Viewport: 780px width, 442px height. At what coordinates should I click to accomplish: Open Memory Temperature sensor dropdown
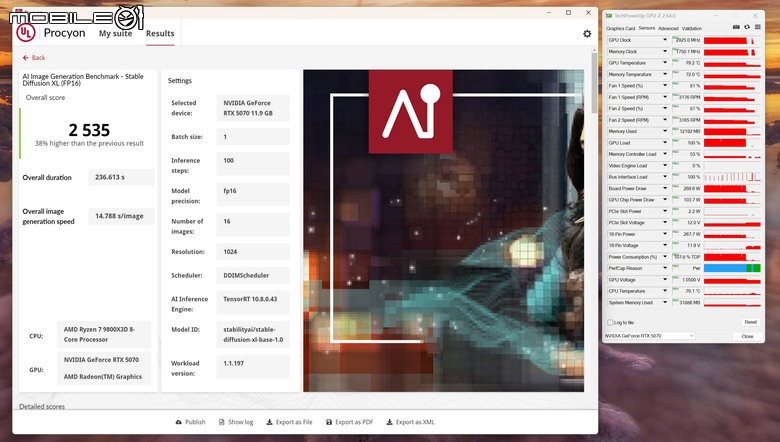click(665, 74)
